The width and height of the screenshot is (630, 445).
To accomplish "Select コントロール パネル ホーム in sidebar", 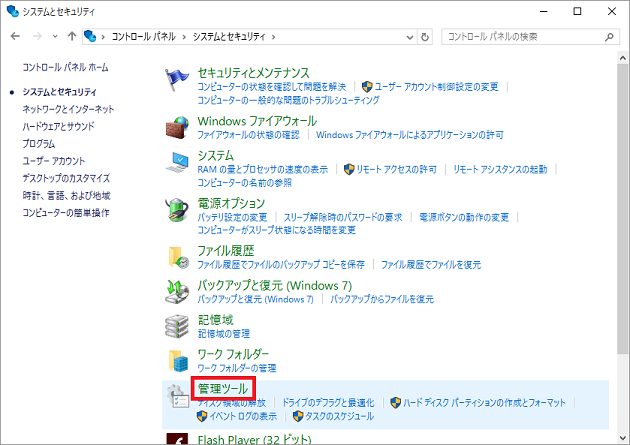I will (65, 67).
